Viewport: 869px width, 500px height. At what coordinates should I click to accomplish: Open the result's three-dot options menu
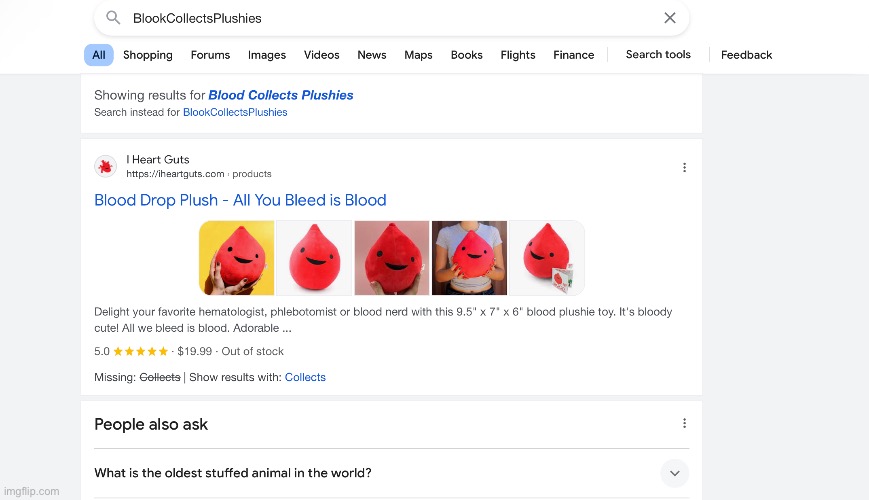tap(684, 167)
